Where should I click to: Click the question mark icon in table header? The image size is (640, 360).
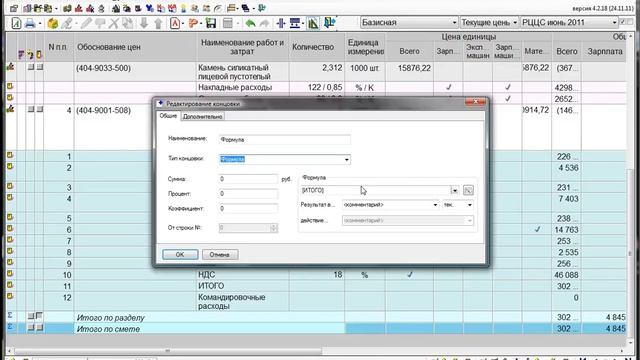point(30,54)
